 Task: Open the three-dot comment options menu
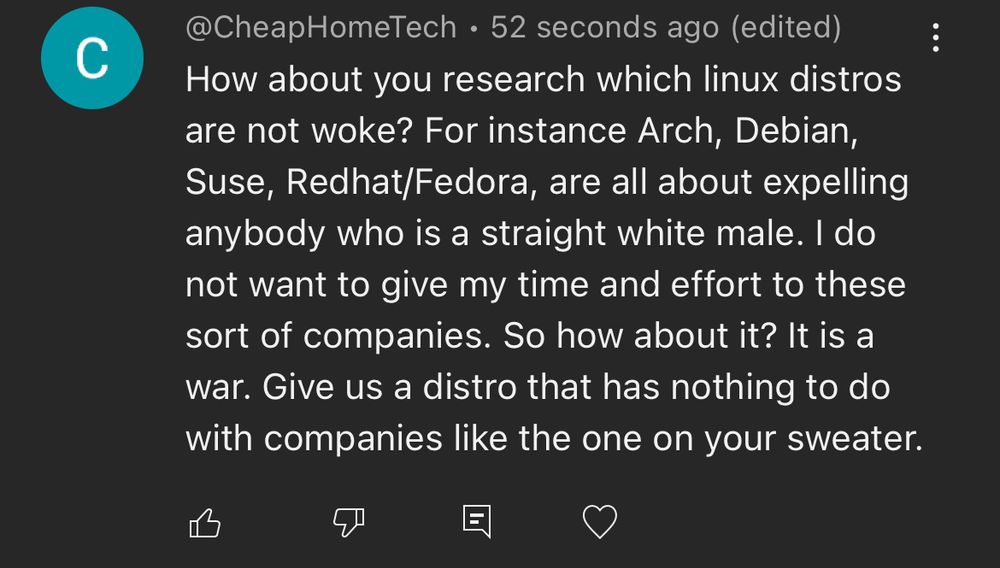coord(935,38)
